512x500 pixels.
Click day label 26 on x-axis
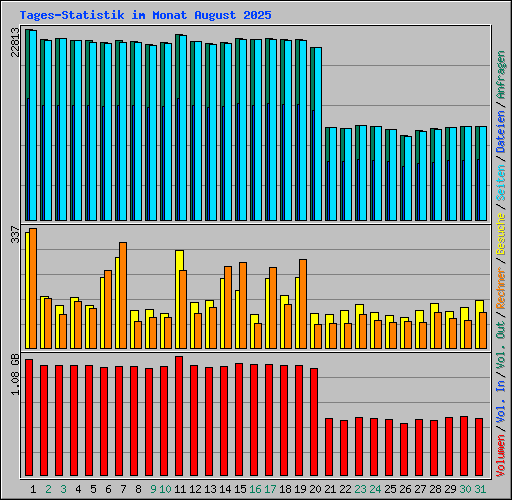405,489
